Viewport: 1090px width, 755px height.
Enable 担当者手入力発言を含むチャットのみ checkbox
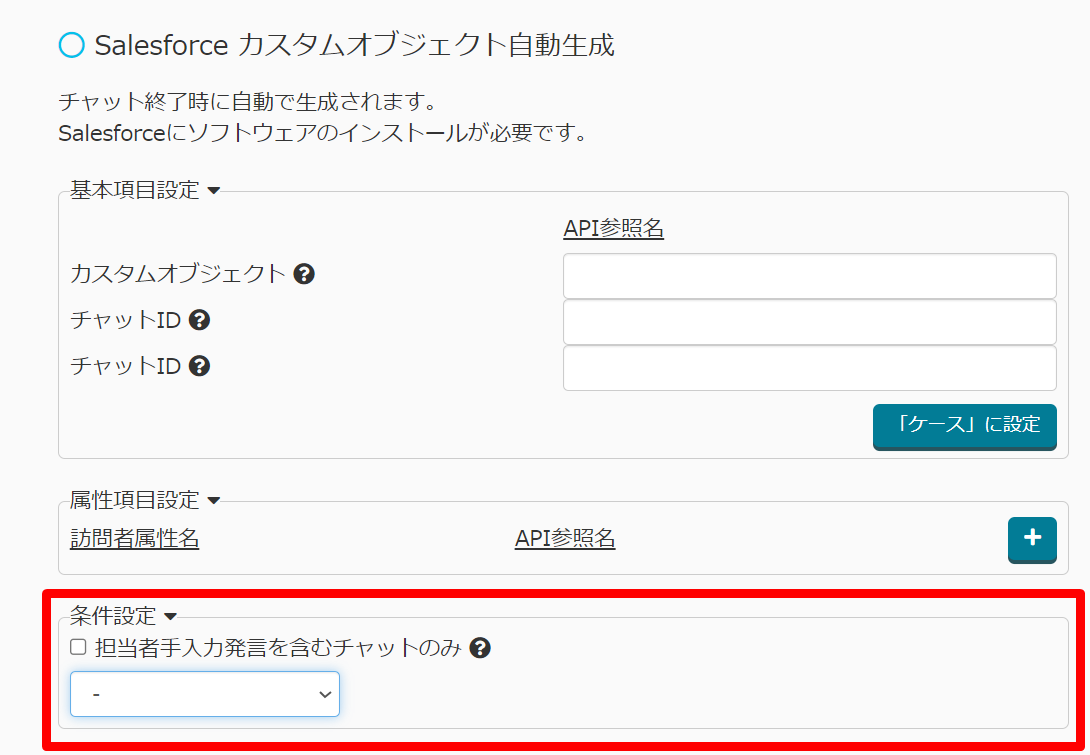pos(78,647)
